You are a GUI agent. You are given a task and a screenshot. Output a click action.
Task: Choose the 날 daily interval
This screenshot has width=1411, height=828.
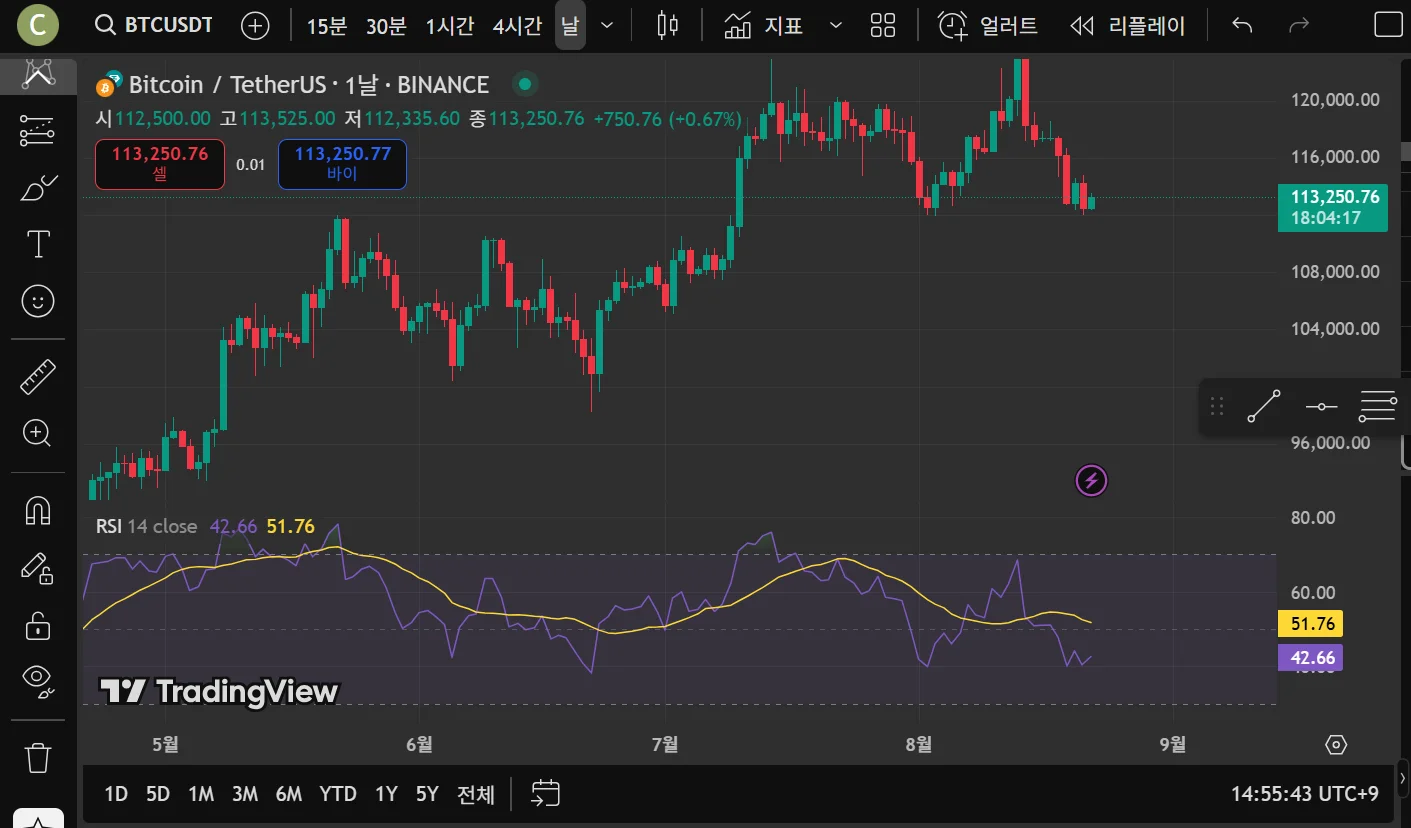click(570, 26)
